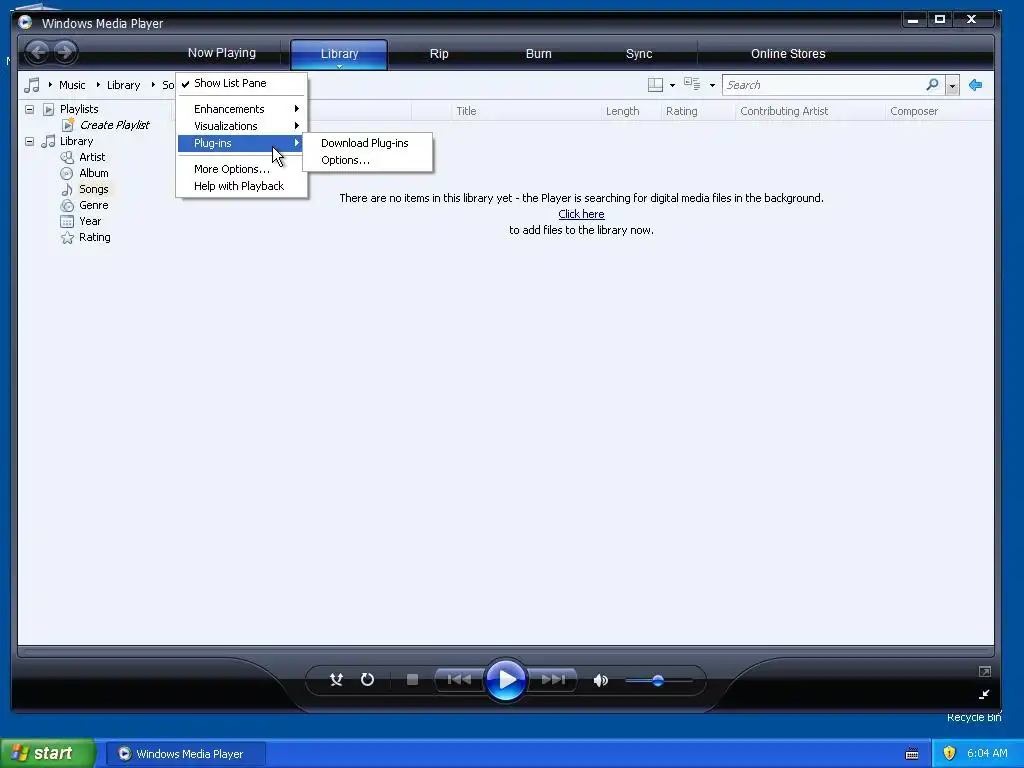Click the Windows Start button

(47, 754)
